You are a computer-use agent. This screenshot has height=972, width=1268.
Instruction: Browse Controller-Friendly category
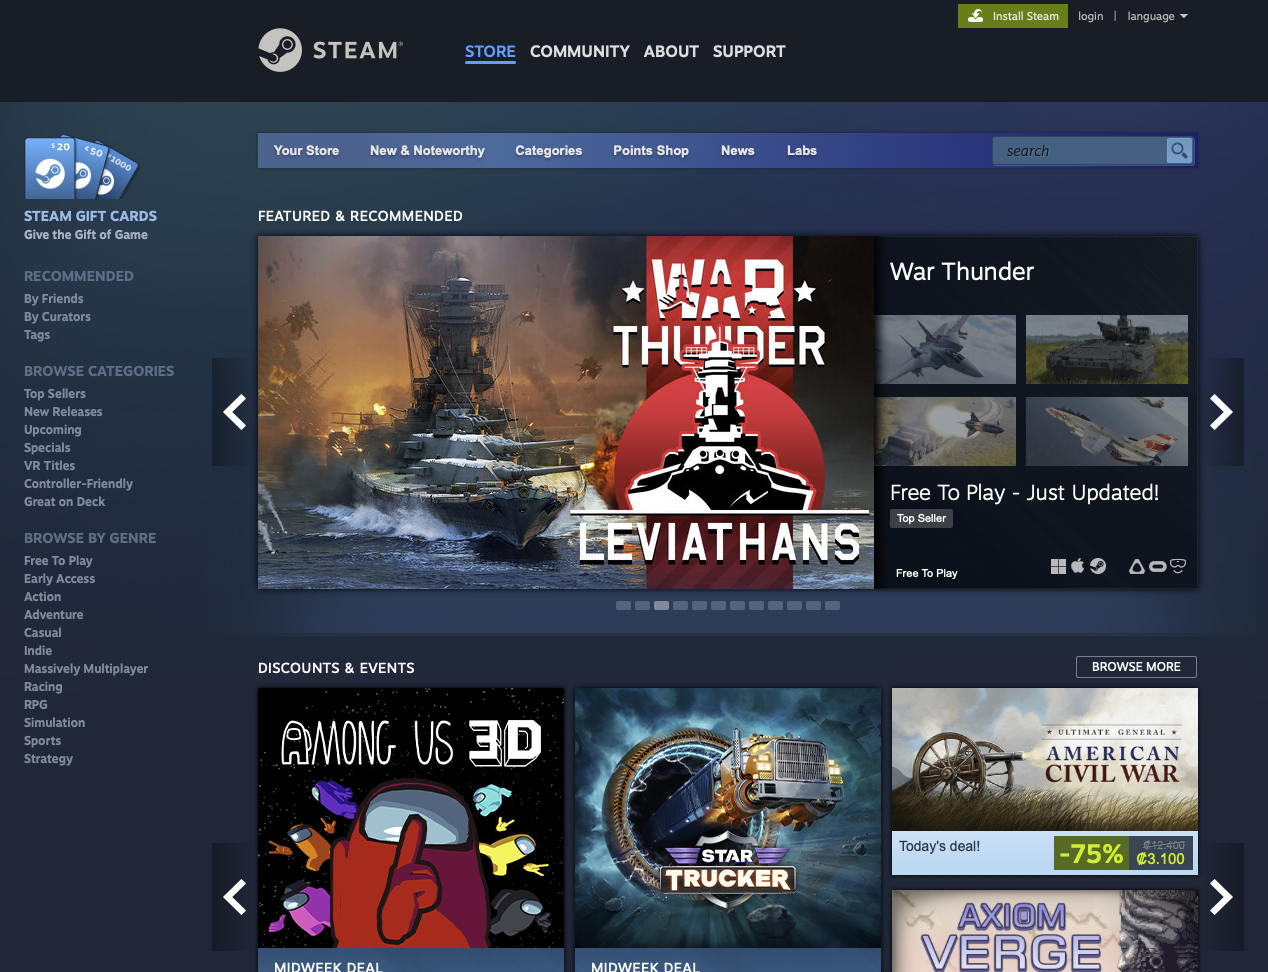click(78, 484)
